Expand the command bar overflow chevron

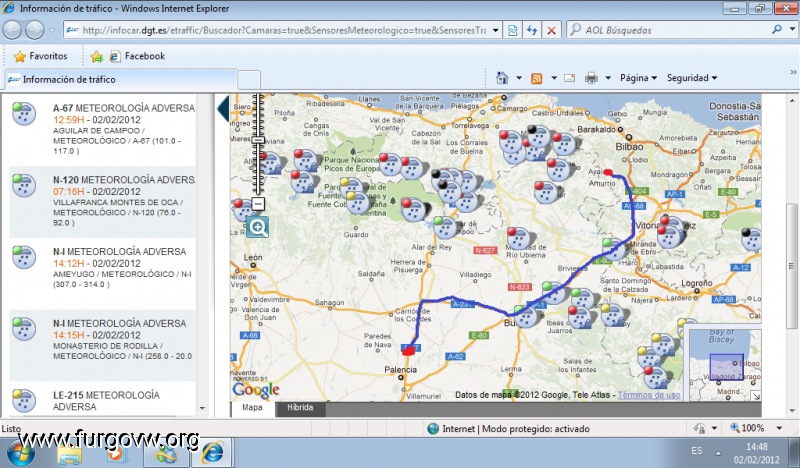point(793,72)
